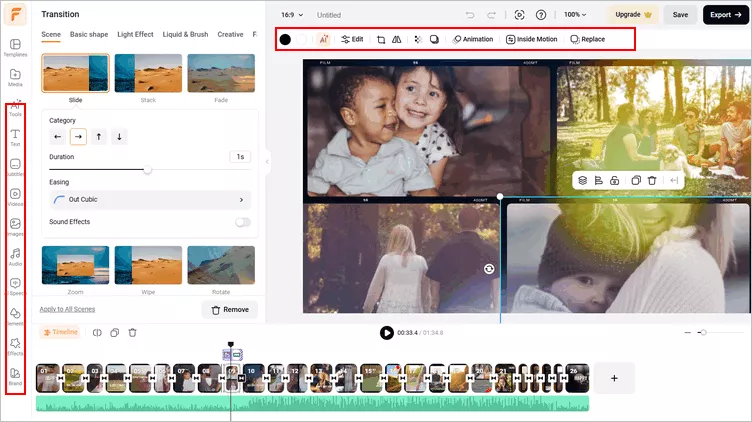Collapse the Transition side panel arrow
Viewport: 752px width, 422px height.
click(x=267, y=162)
